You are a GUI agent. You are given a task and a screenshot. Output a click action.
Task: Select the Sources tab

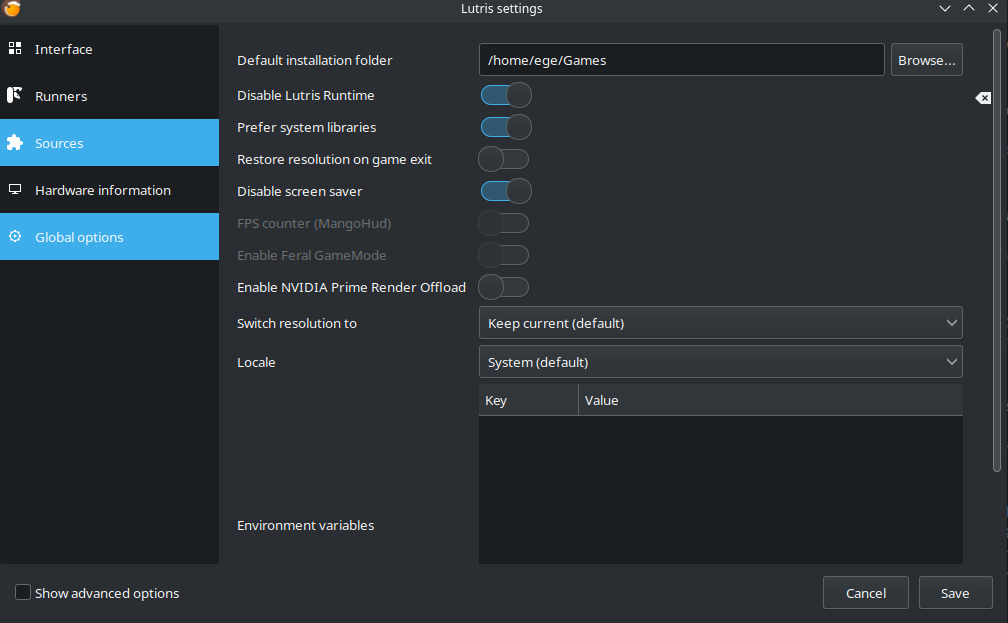(x=109, y=143)
